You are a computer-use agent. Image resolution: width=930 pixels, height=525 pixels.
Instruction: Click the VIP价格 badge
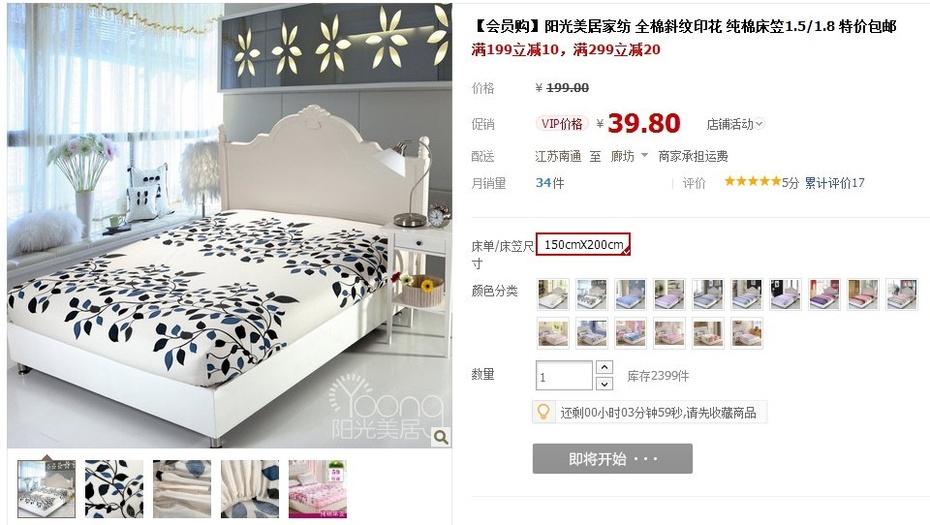562,123
